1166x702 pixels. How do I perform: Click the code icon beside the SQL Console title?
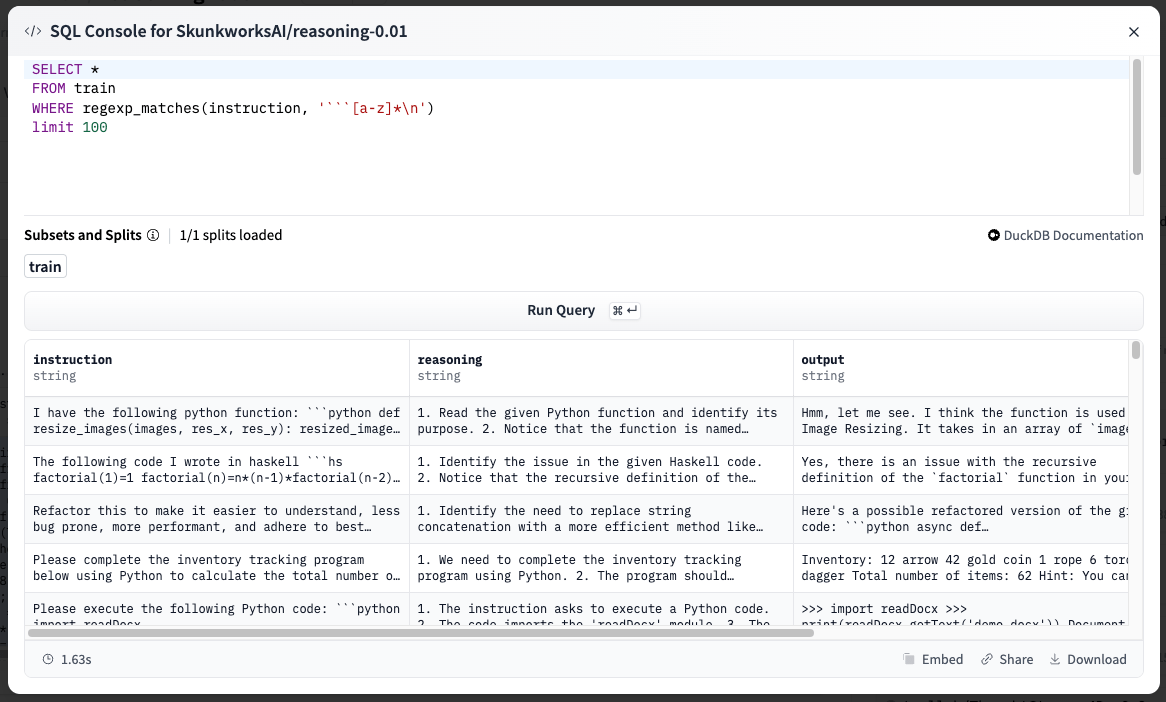pyautogui.click(x=32, y=31)
